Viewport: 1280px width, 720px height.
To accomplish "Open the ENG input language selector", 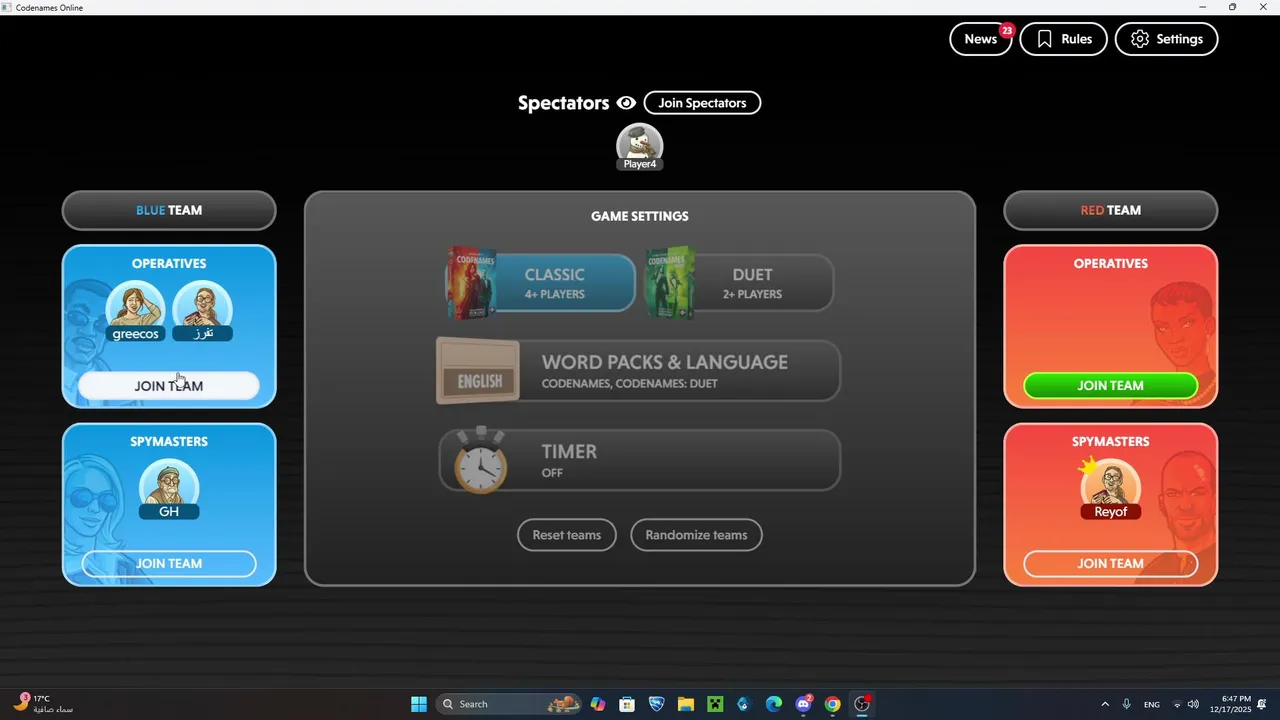I will click(x=1152, y=704).
